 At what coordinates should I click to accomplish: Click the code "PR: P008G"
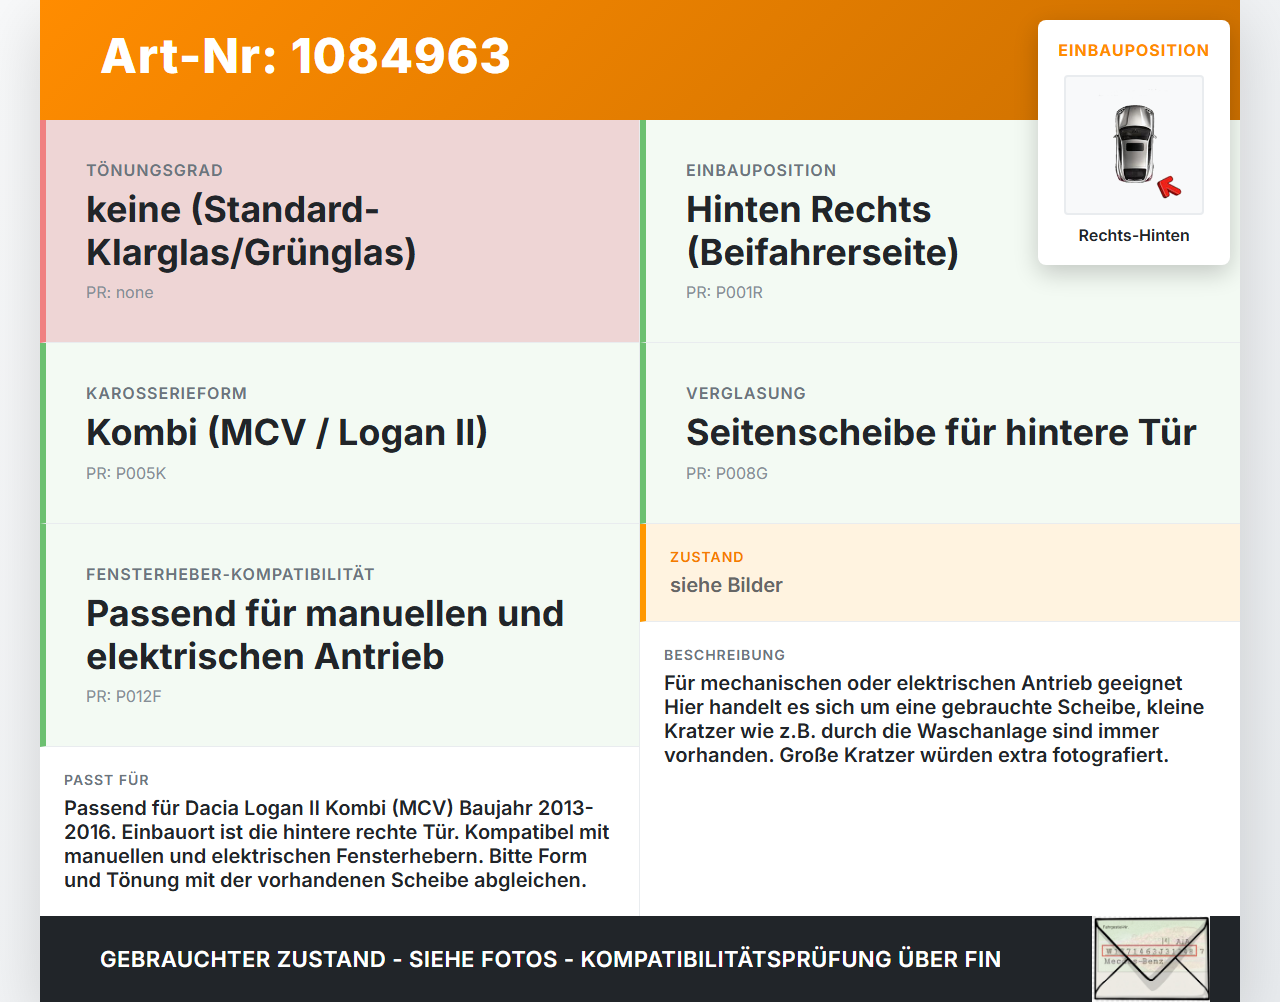[x=727, y=473]
